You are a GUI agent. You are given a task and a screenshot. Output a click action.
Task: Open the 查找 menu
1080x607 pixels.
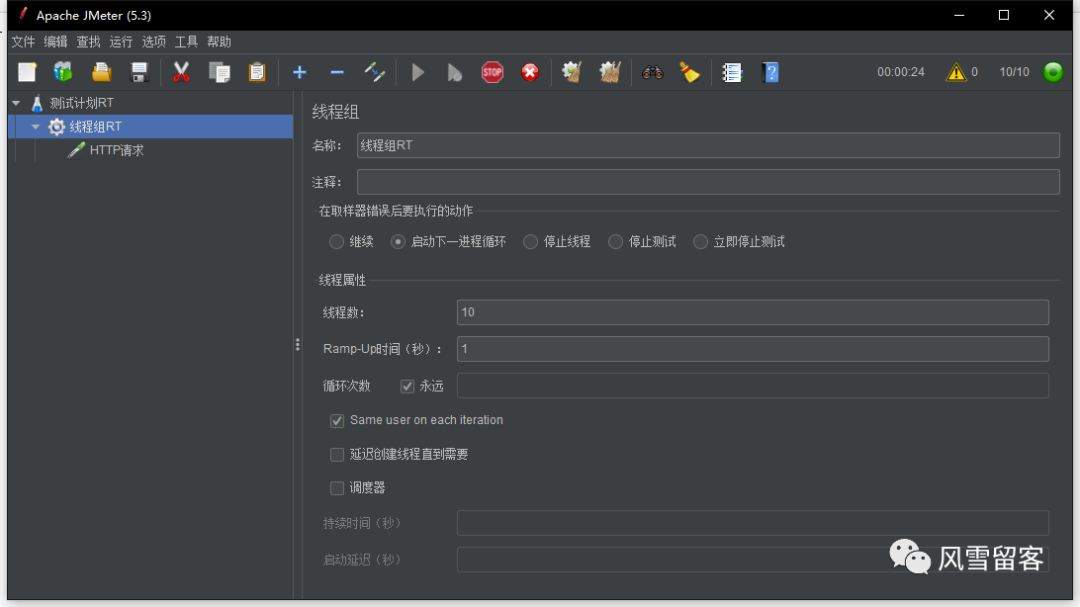click(x=88, y=42)
